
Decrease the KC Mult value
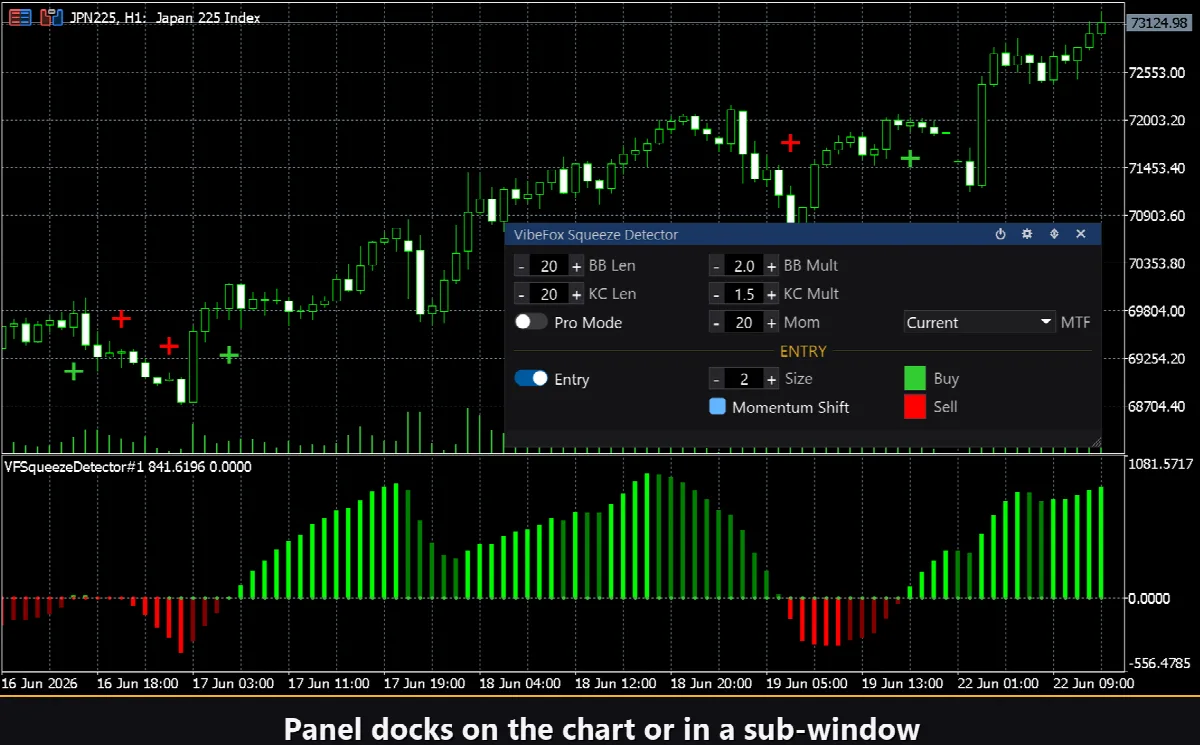tap(716, 294)
